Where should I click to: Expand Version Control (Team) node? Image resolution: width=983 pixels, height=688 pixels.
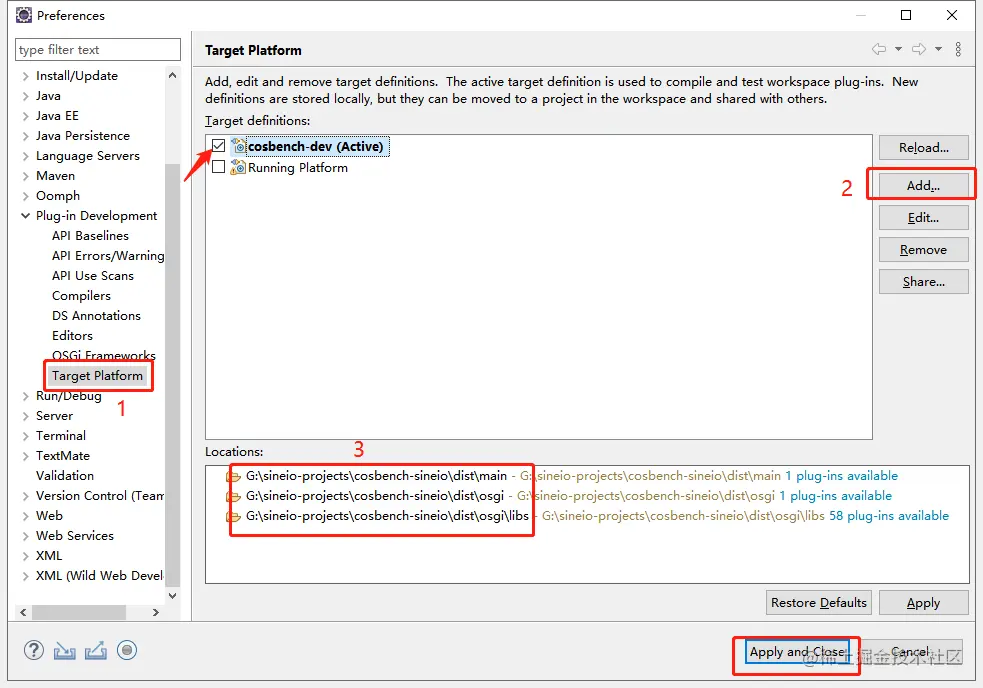[x=26, y=496]
